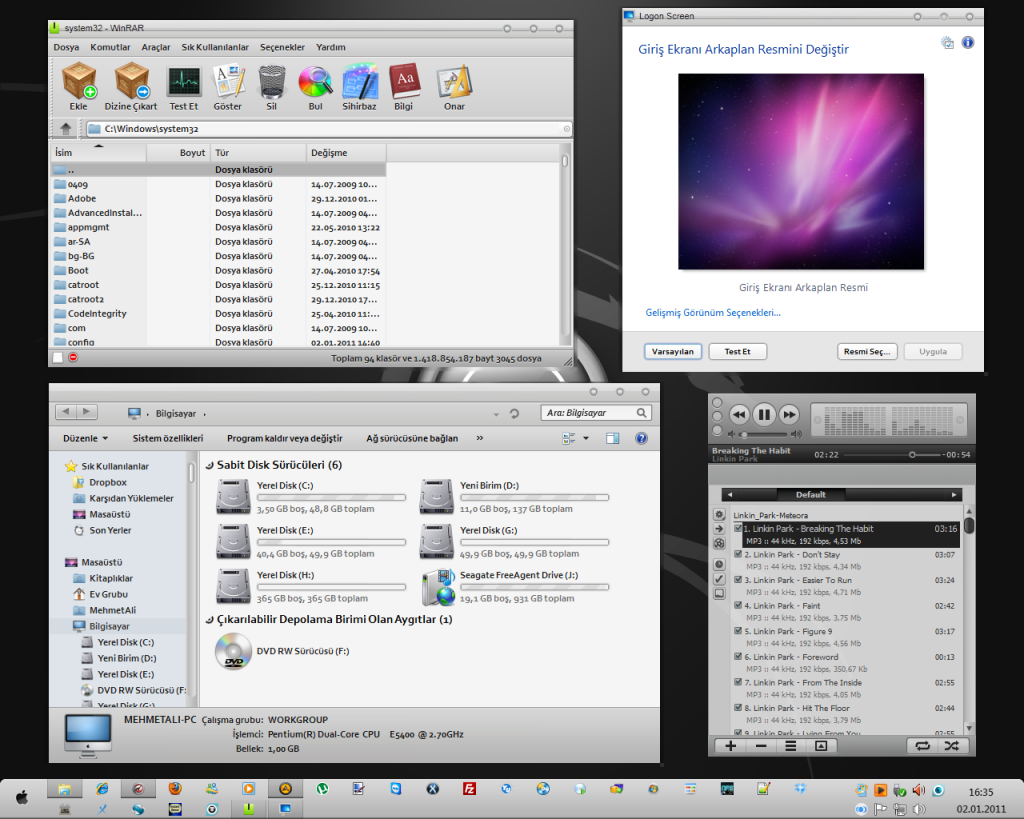The image size is (1024, 819).
Task: Open address history dropdown in Bilgisayar window
Action: tap(496, 414)
